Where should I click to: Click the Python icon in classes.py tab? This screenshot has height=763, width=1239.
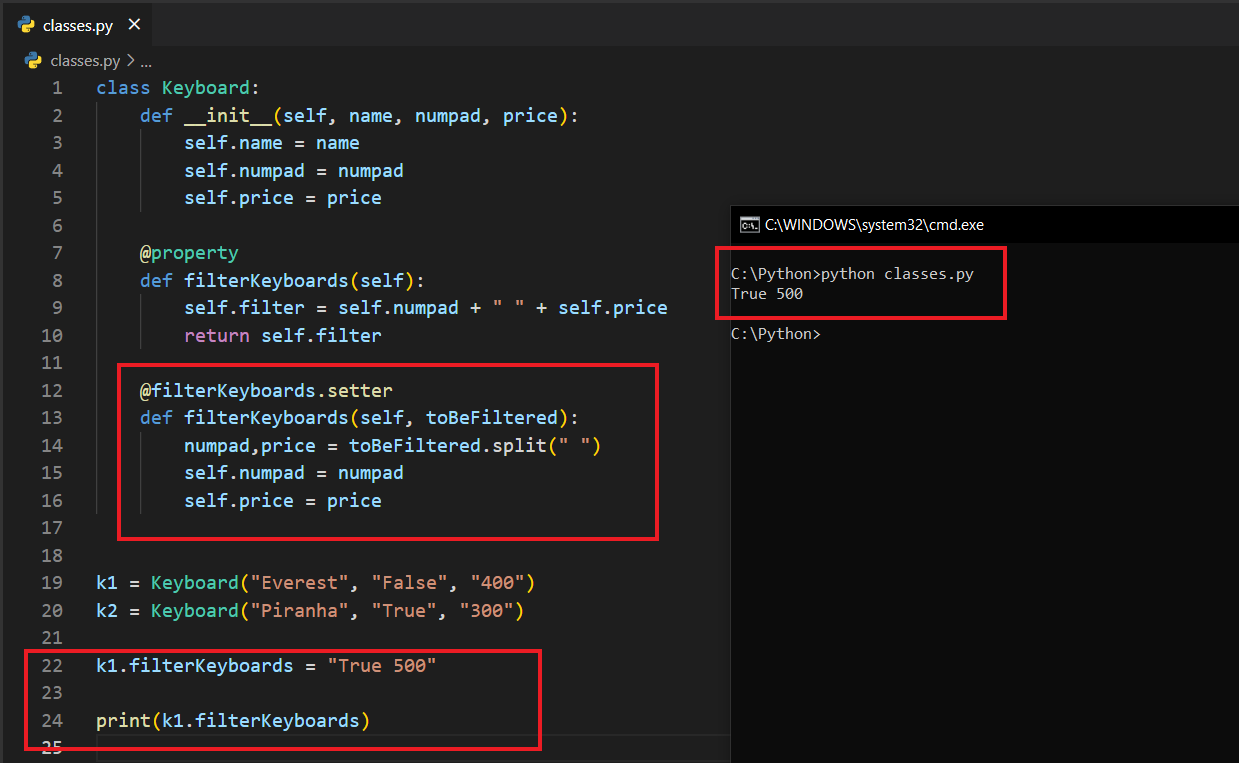[26, 25]
